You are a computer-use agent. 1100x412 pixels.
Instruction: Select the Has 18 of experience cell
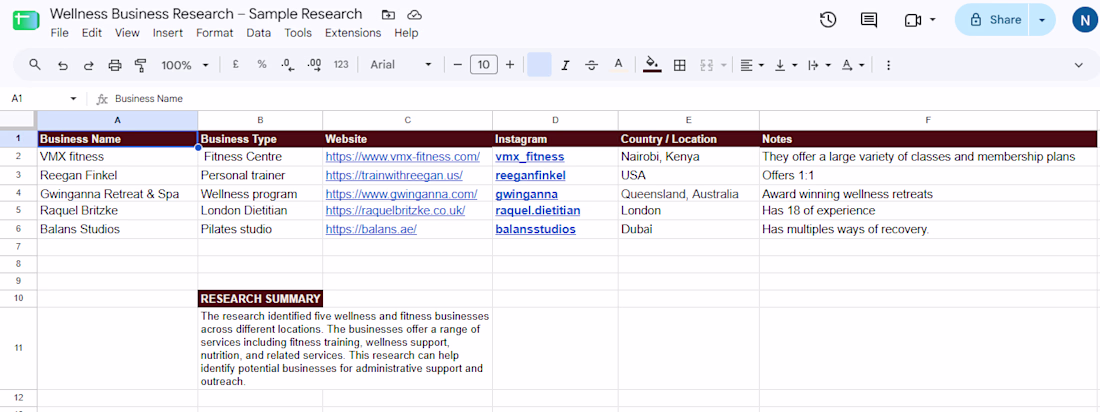click(x=927, y=211)
